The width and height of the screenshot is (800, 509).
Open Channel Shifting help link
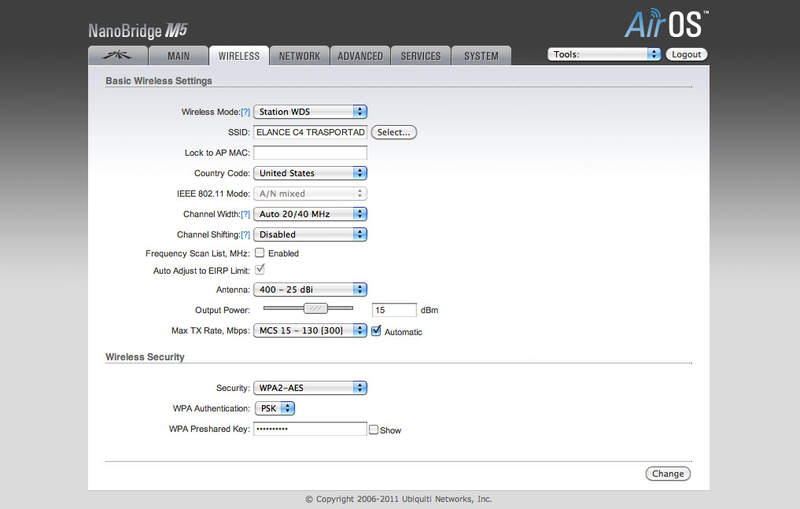point(245,235)
